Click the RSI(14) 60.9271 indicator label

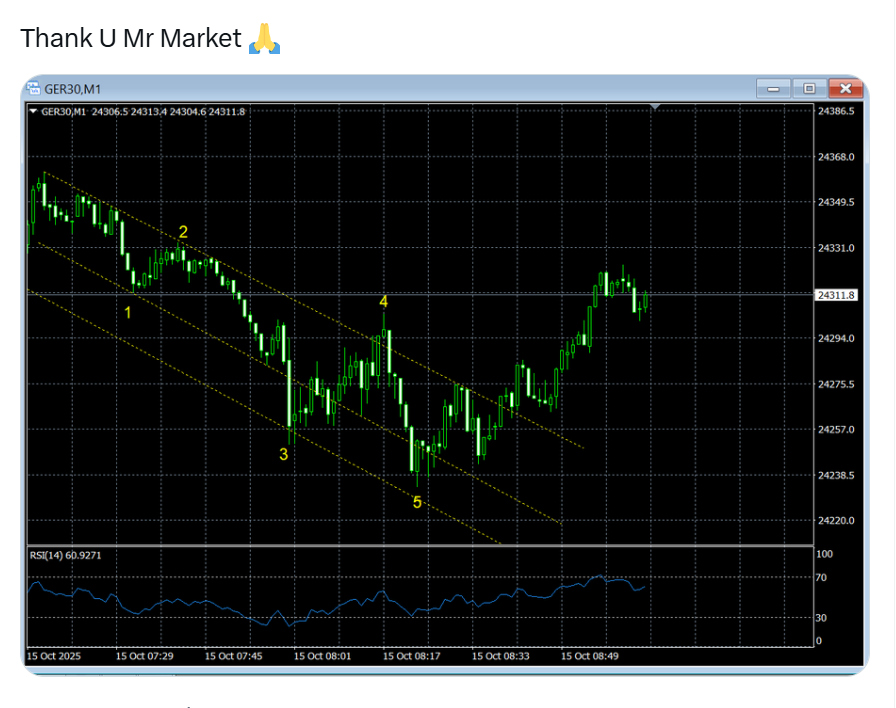66,555
